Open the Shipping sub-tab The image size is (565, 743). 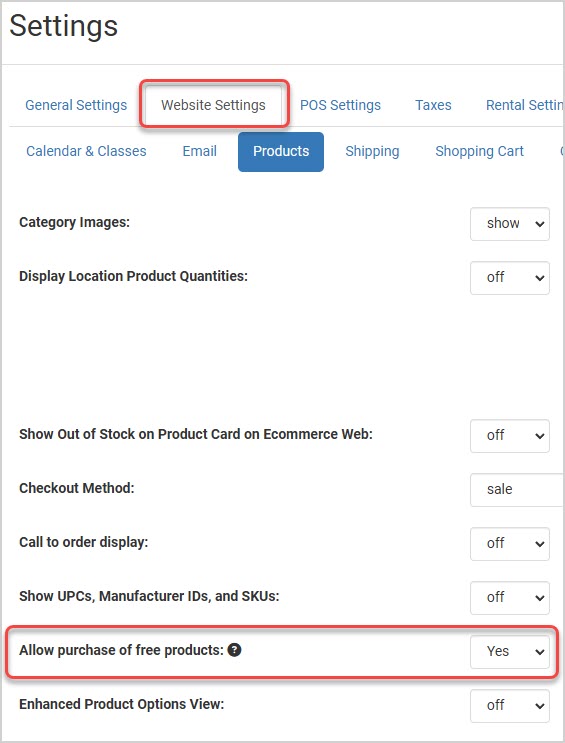372,151
